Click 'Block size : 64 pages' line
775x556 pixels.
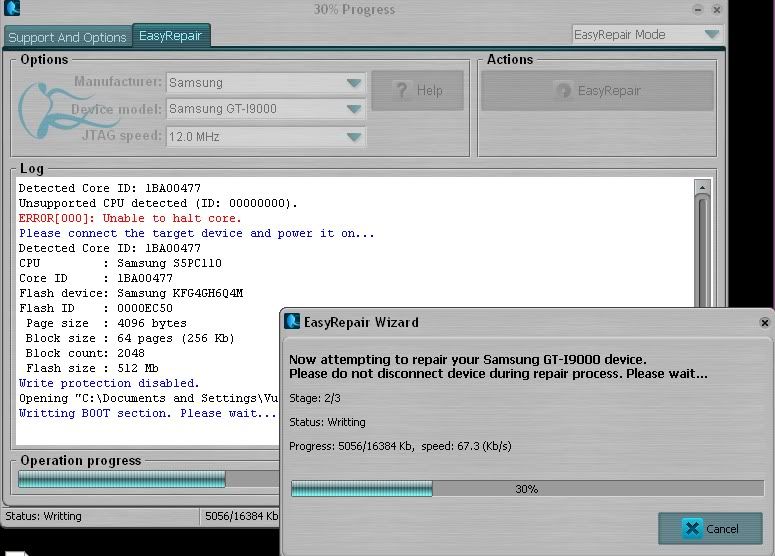point(130,338)
